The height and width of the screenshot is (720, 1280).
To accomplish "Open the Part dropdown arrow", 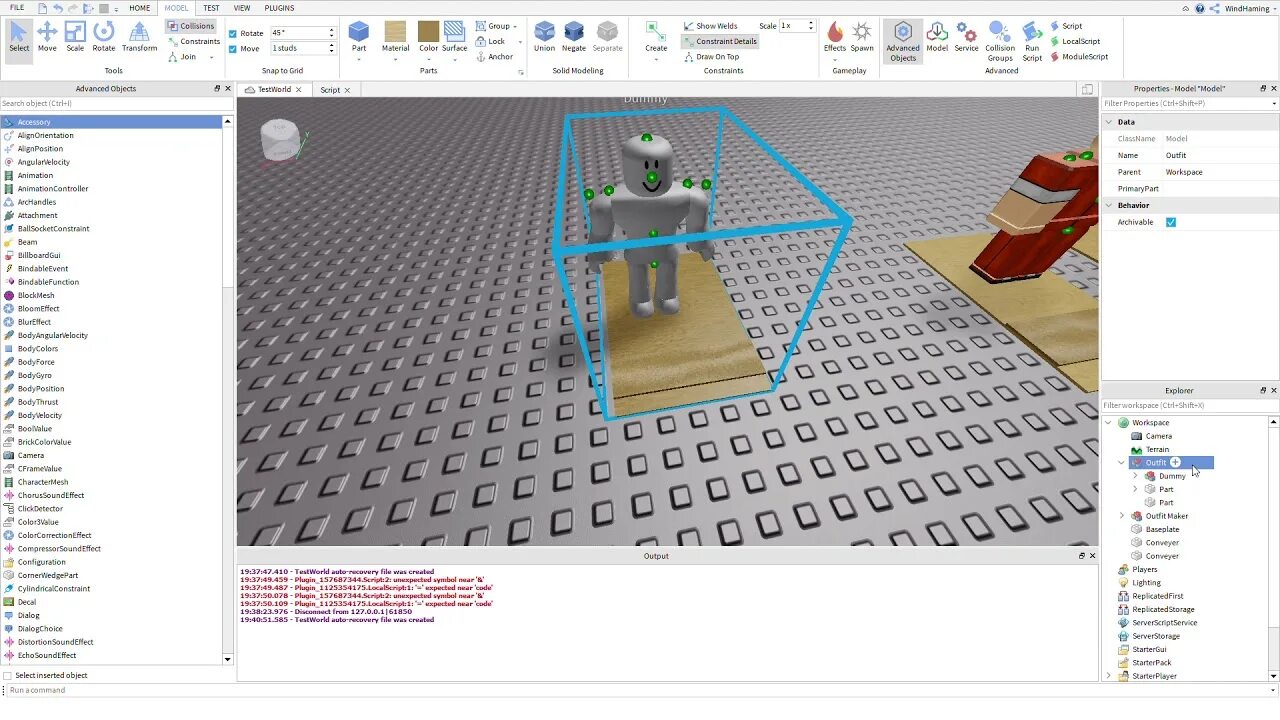I will [x=359, y=60].
